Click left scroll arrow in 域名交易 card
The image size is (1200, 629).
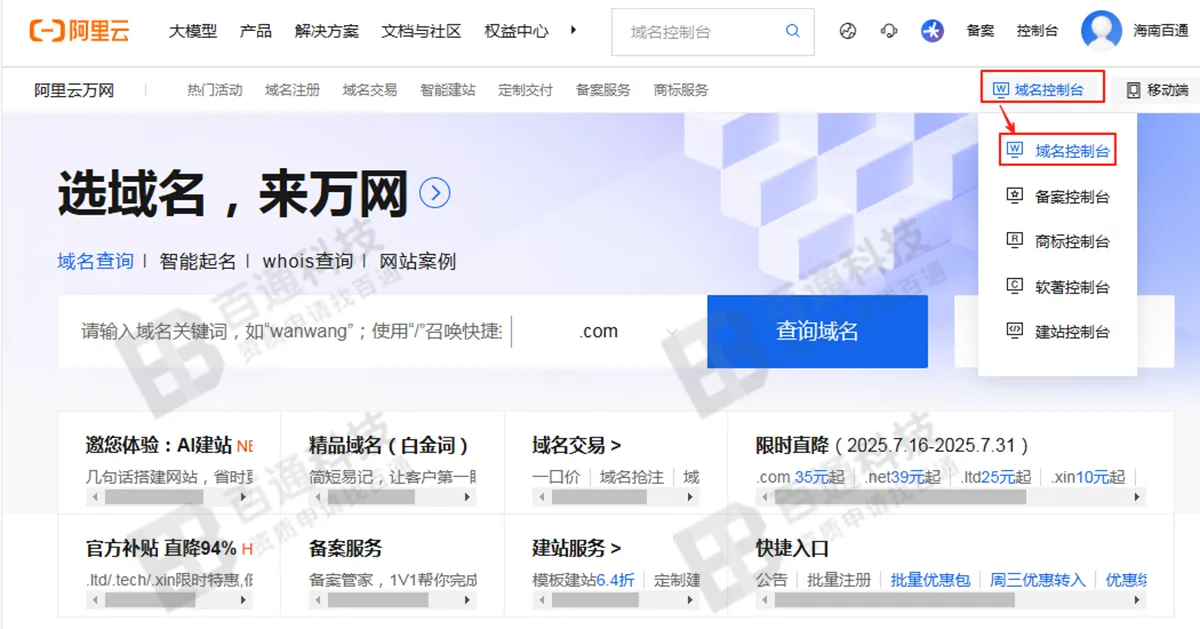click(541, 497)
